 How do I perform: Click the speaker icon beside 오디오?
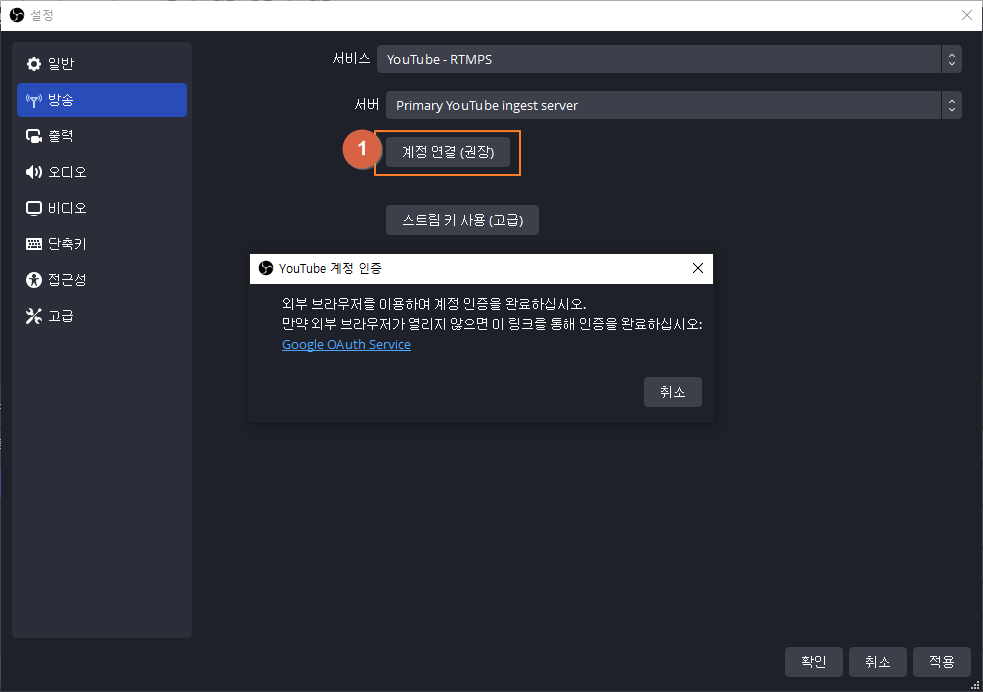(34, 172)
